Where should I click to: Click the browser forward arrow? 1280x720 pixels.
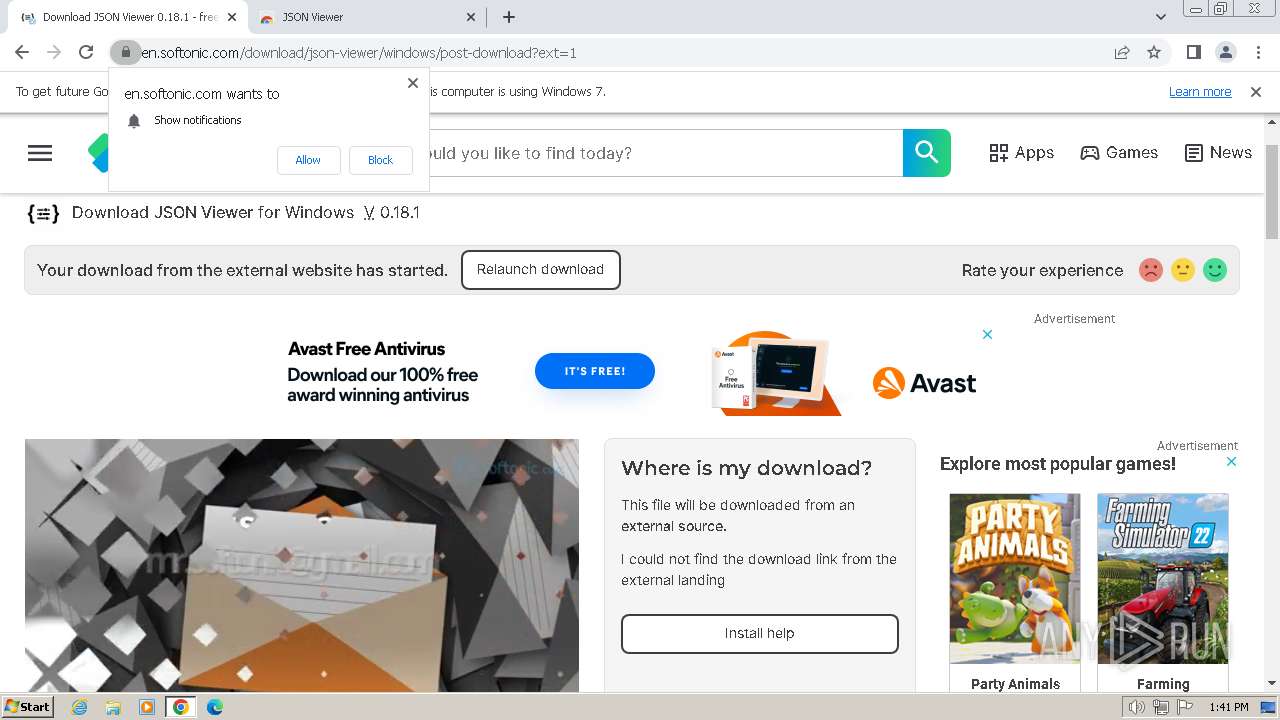coord(54,52)
